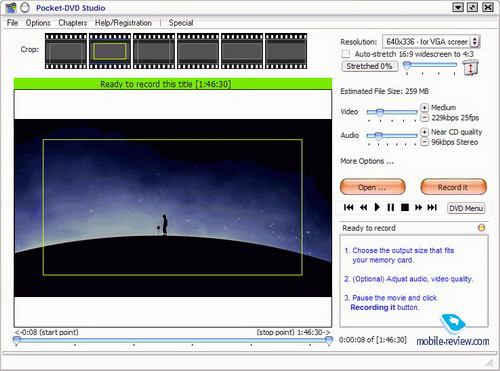Select the first crop filmstrip thumbnail
Viewport: 500px width, 371px height.
[x=66, y=51]
